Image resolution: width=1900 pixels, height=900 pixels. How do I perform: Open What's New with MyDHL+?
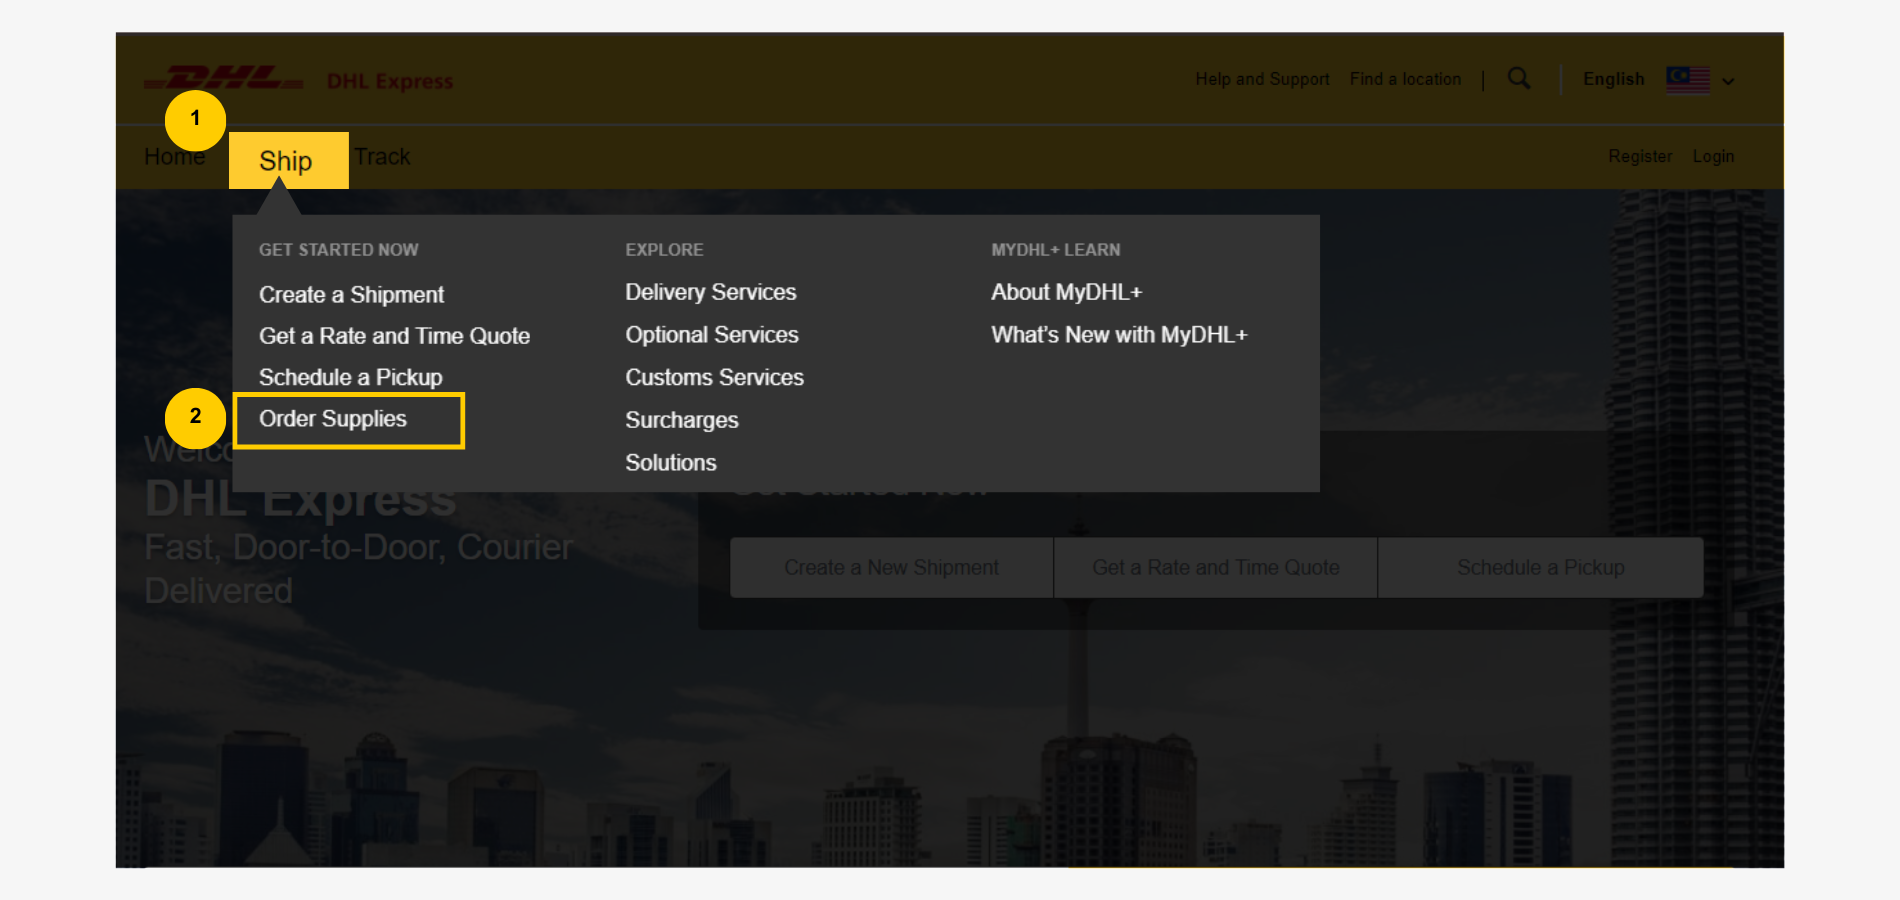pyautogui.click(x=1119, y=335)
